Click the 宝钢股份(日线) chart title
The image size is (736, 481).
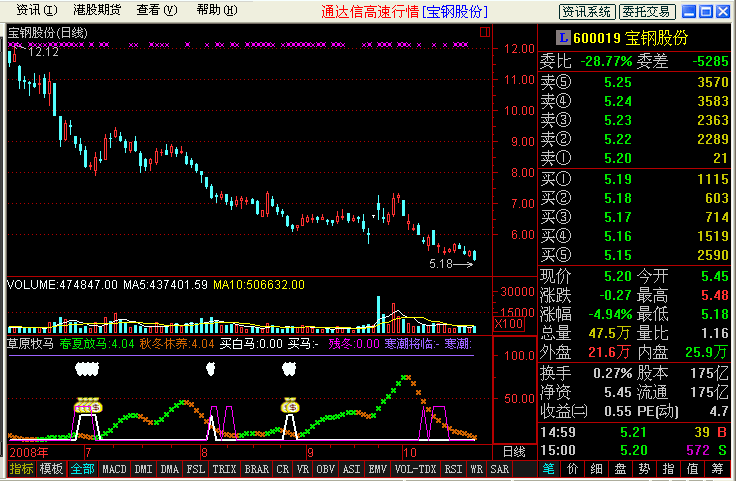click(47, 33)
